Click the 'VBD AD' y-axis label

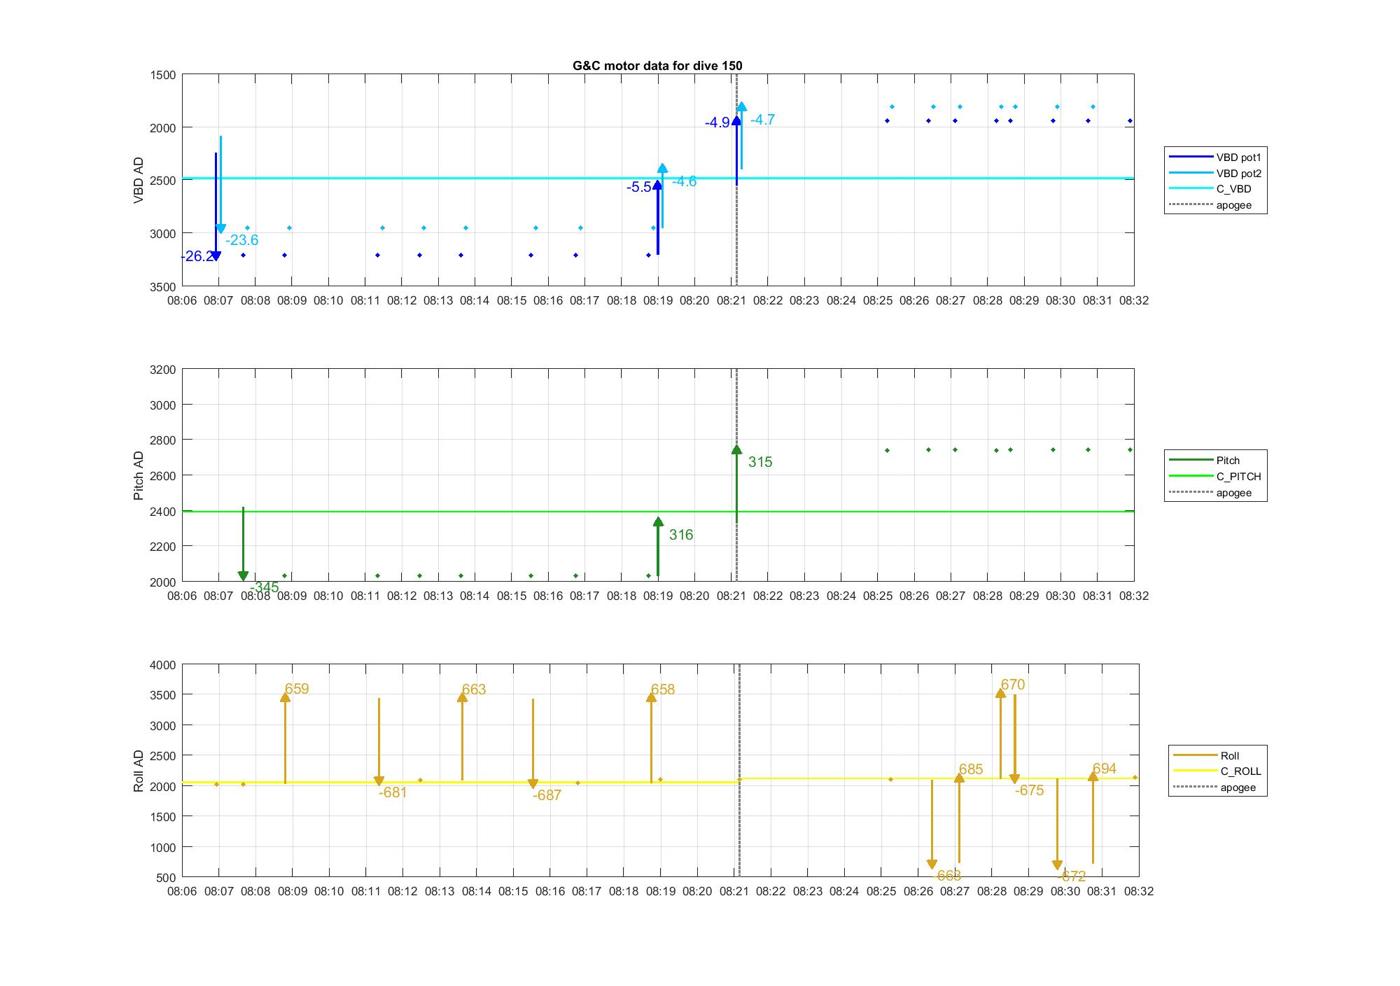click(x=139, y=180)
